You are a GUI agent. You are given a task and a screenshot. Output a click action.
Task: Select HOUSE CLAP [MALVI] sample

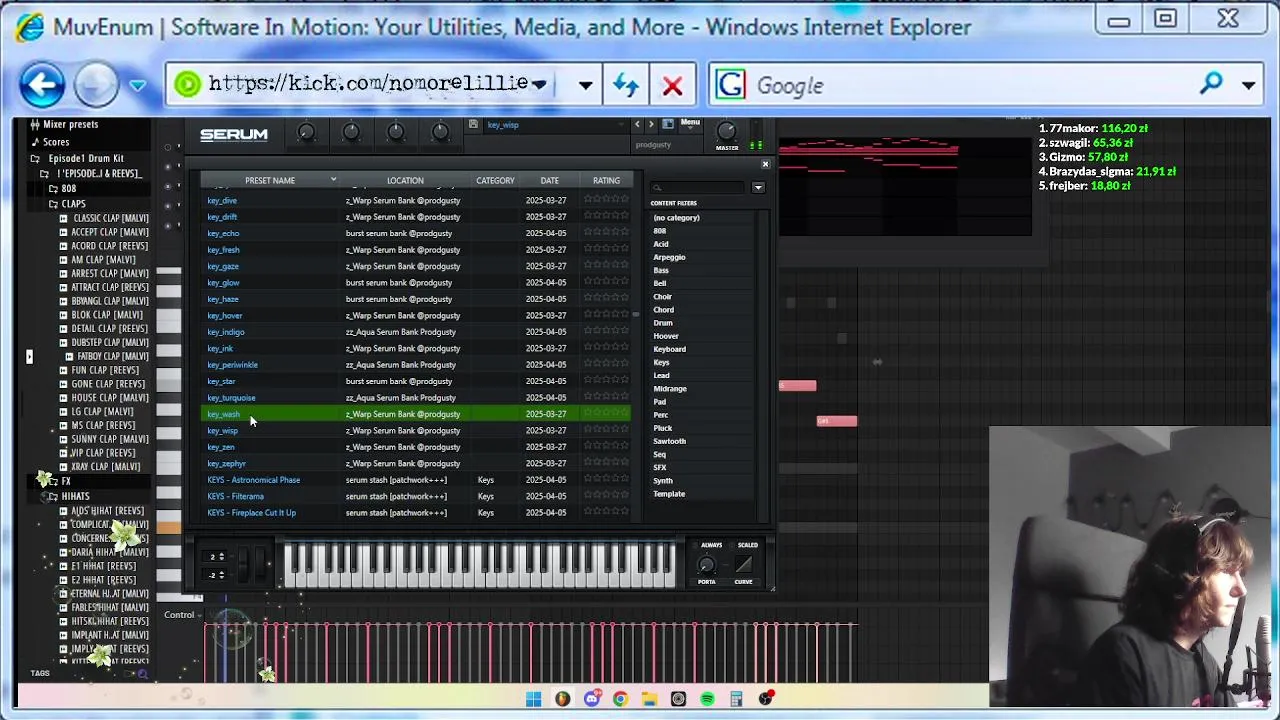(x=110, y=398)
